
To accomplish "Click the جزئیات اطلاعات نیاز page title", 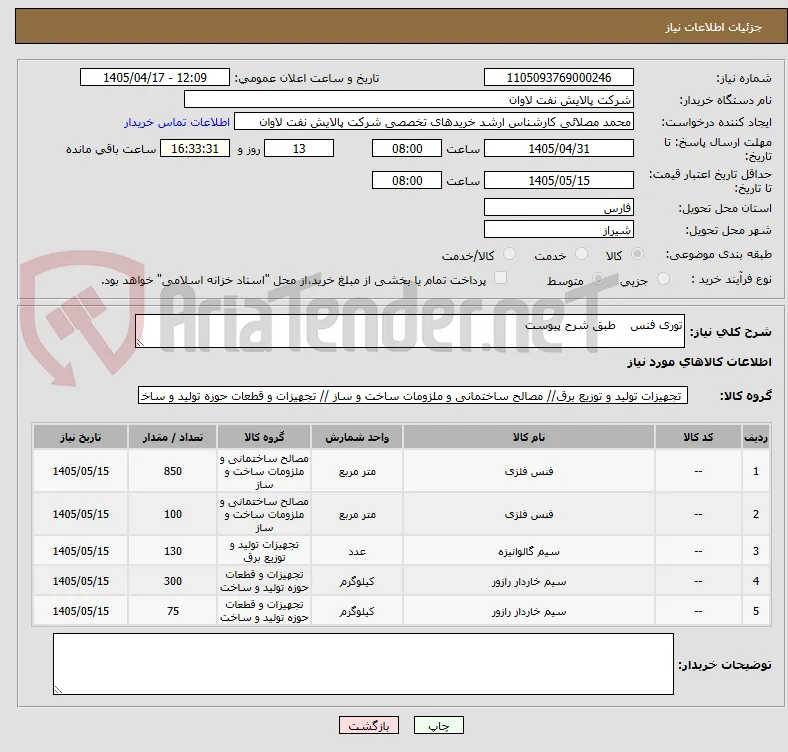I will point(714,27).
